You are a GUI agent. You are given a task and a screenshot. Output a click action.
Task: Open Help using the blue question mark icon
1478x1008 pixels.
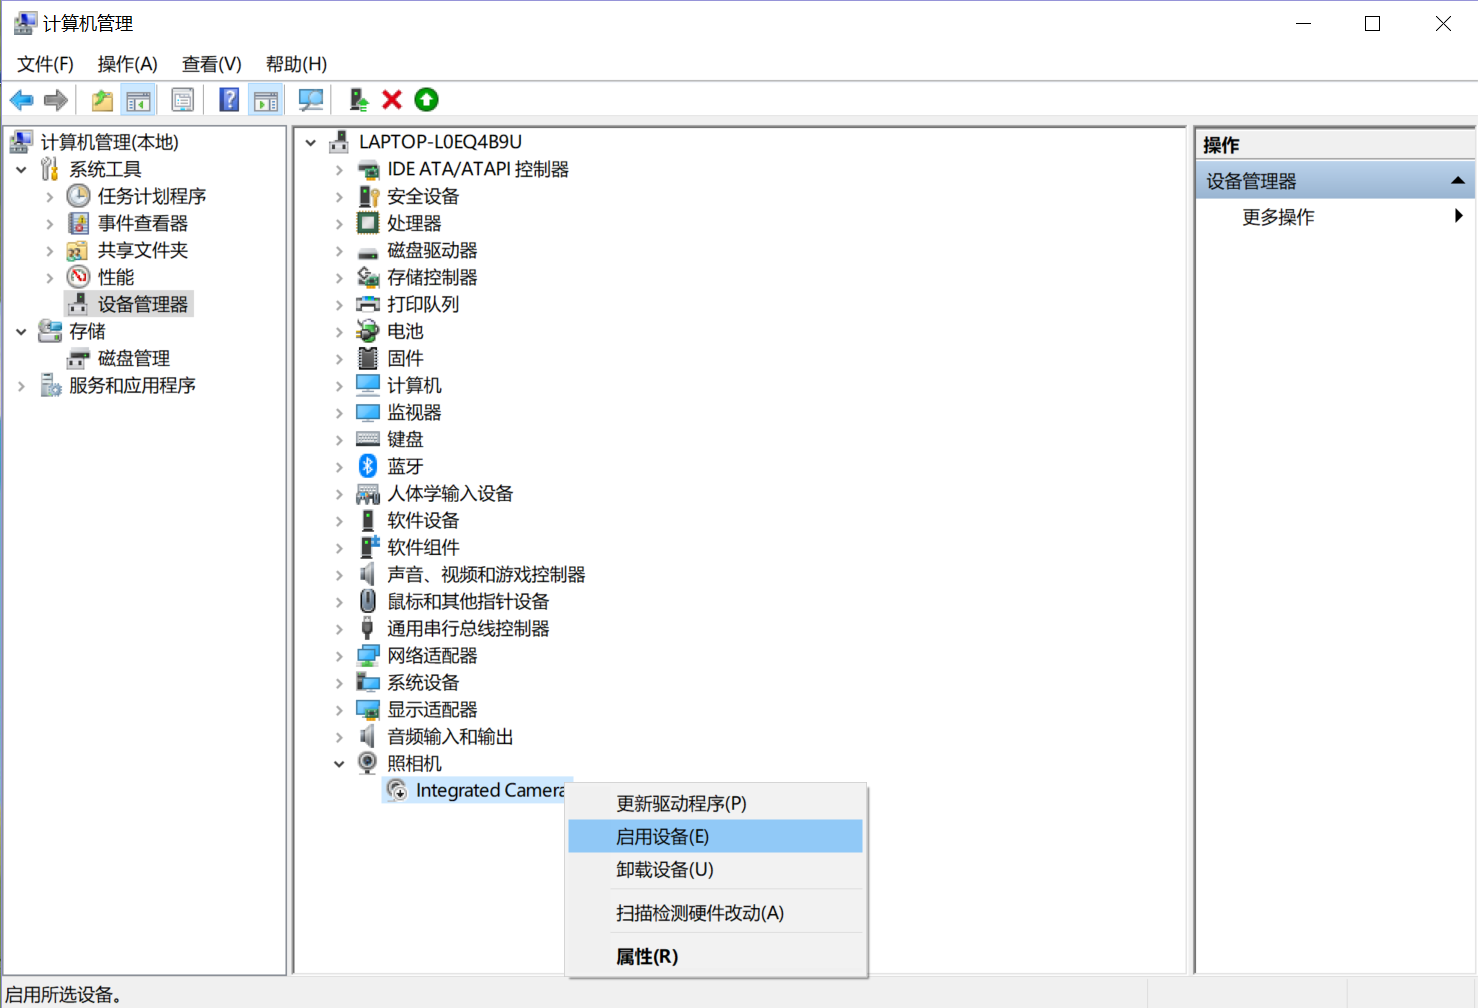point(229,99)
